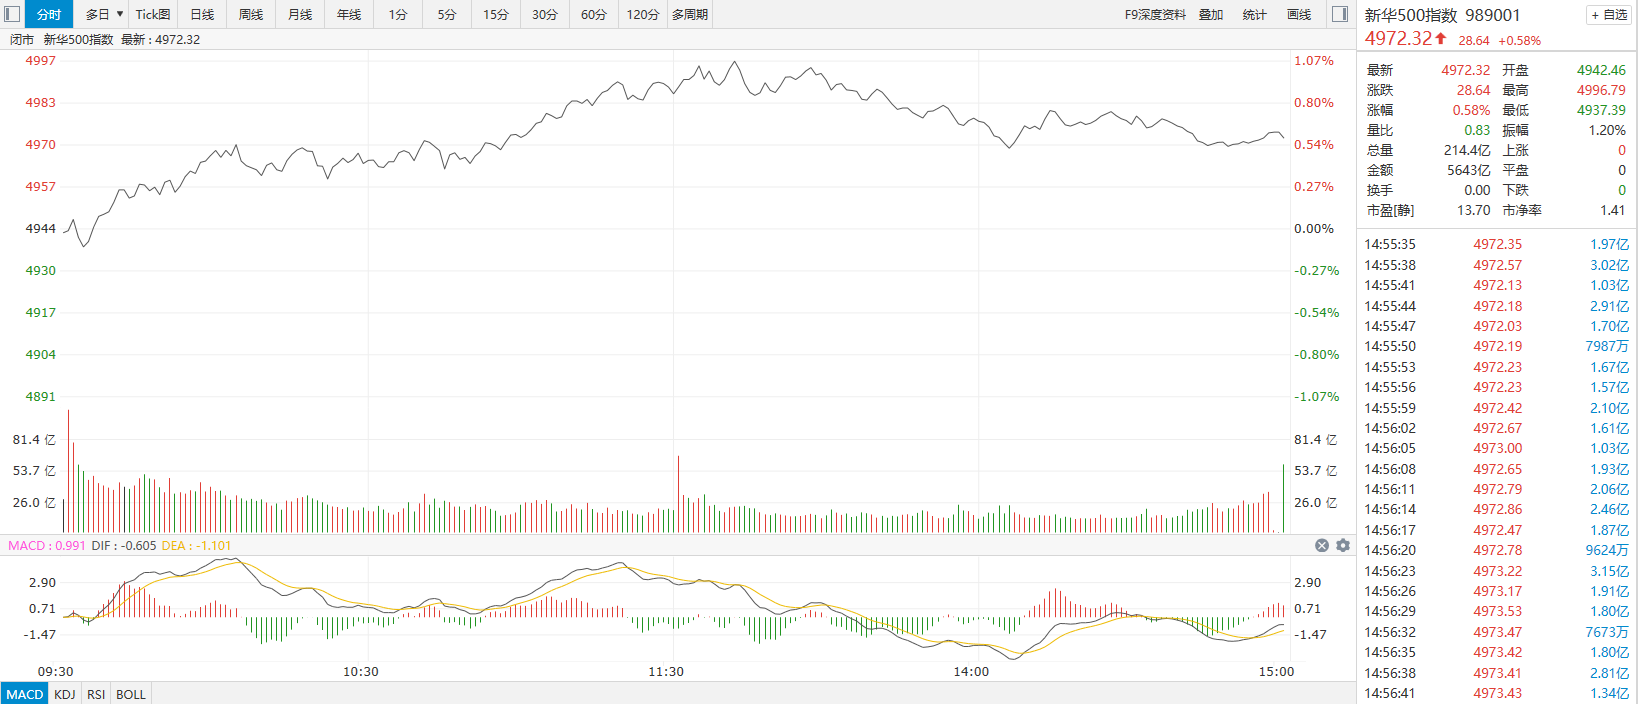This screenshot has width=1638, height=704.
Task: Open the 统计 statistics tool
Action: [x=1254, y=14]
